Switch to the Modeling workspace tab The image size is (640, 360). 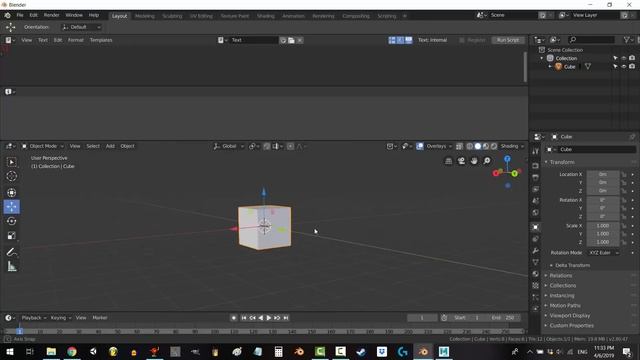pos(144,16)
